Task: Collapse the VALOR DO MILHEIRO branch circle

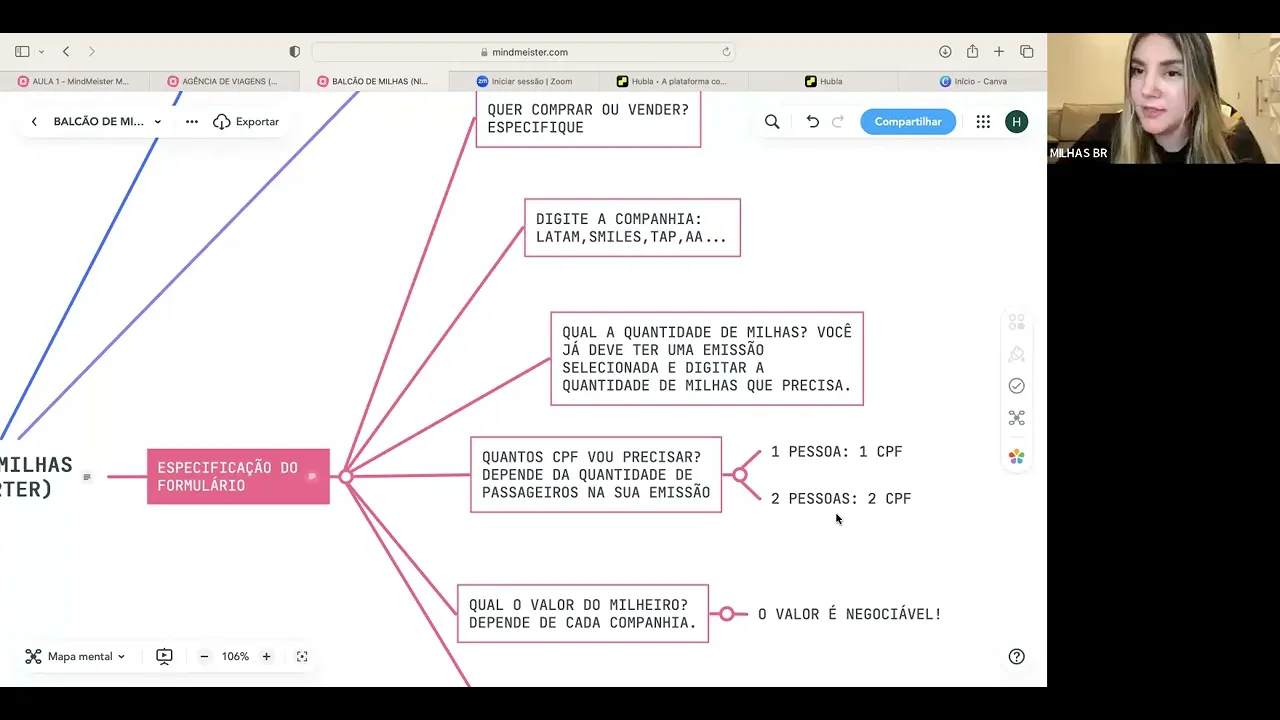Action: [727, 614]
